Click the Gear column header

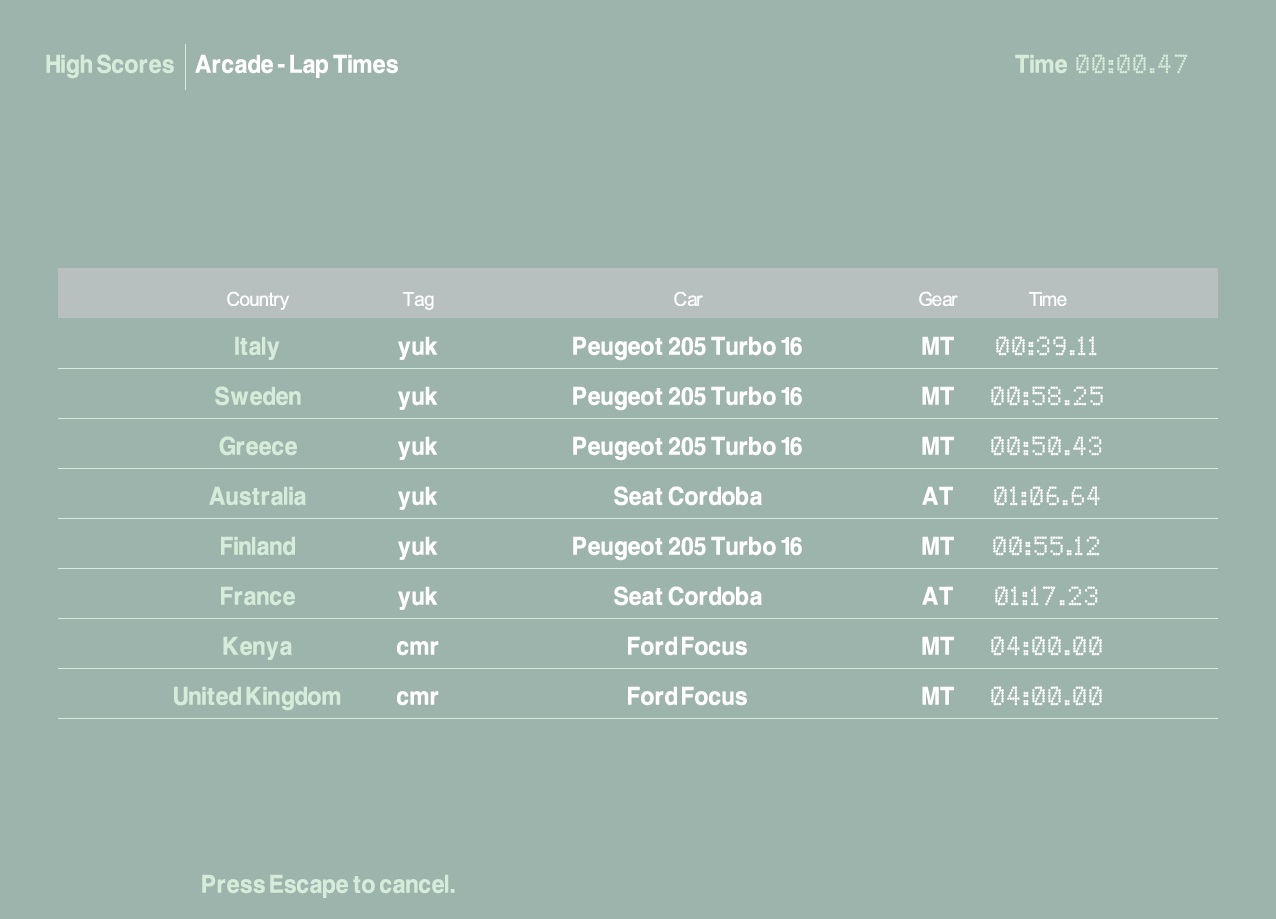tap(937, 299)
